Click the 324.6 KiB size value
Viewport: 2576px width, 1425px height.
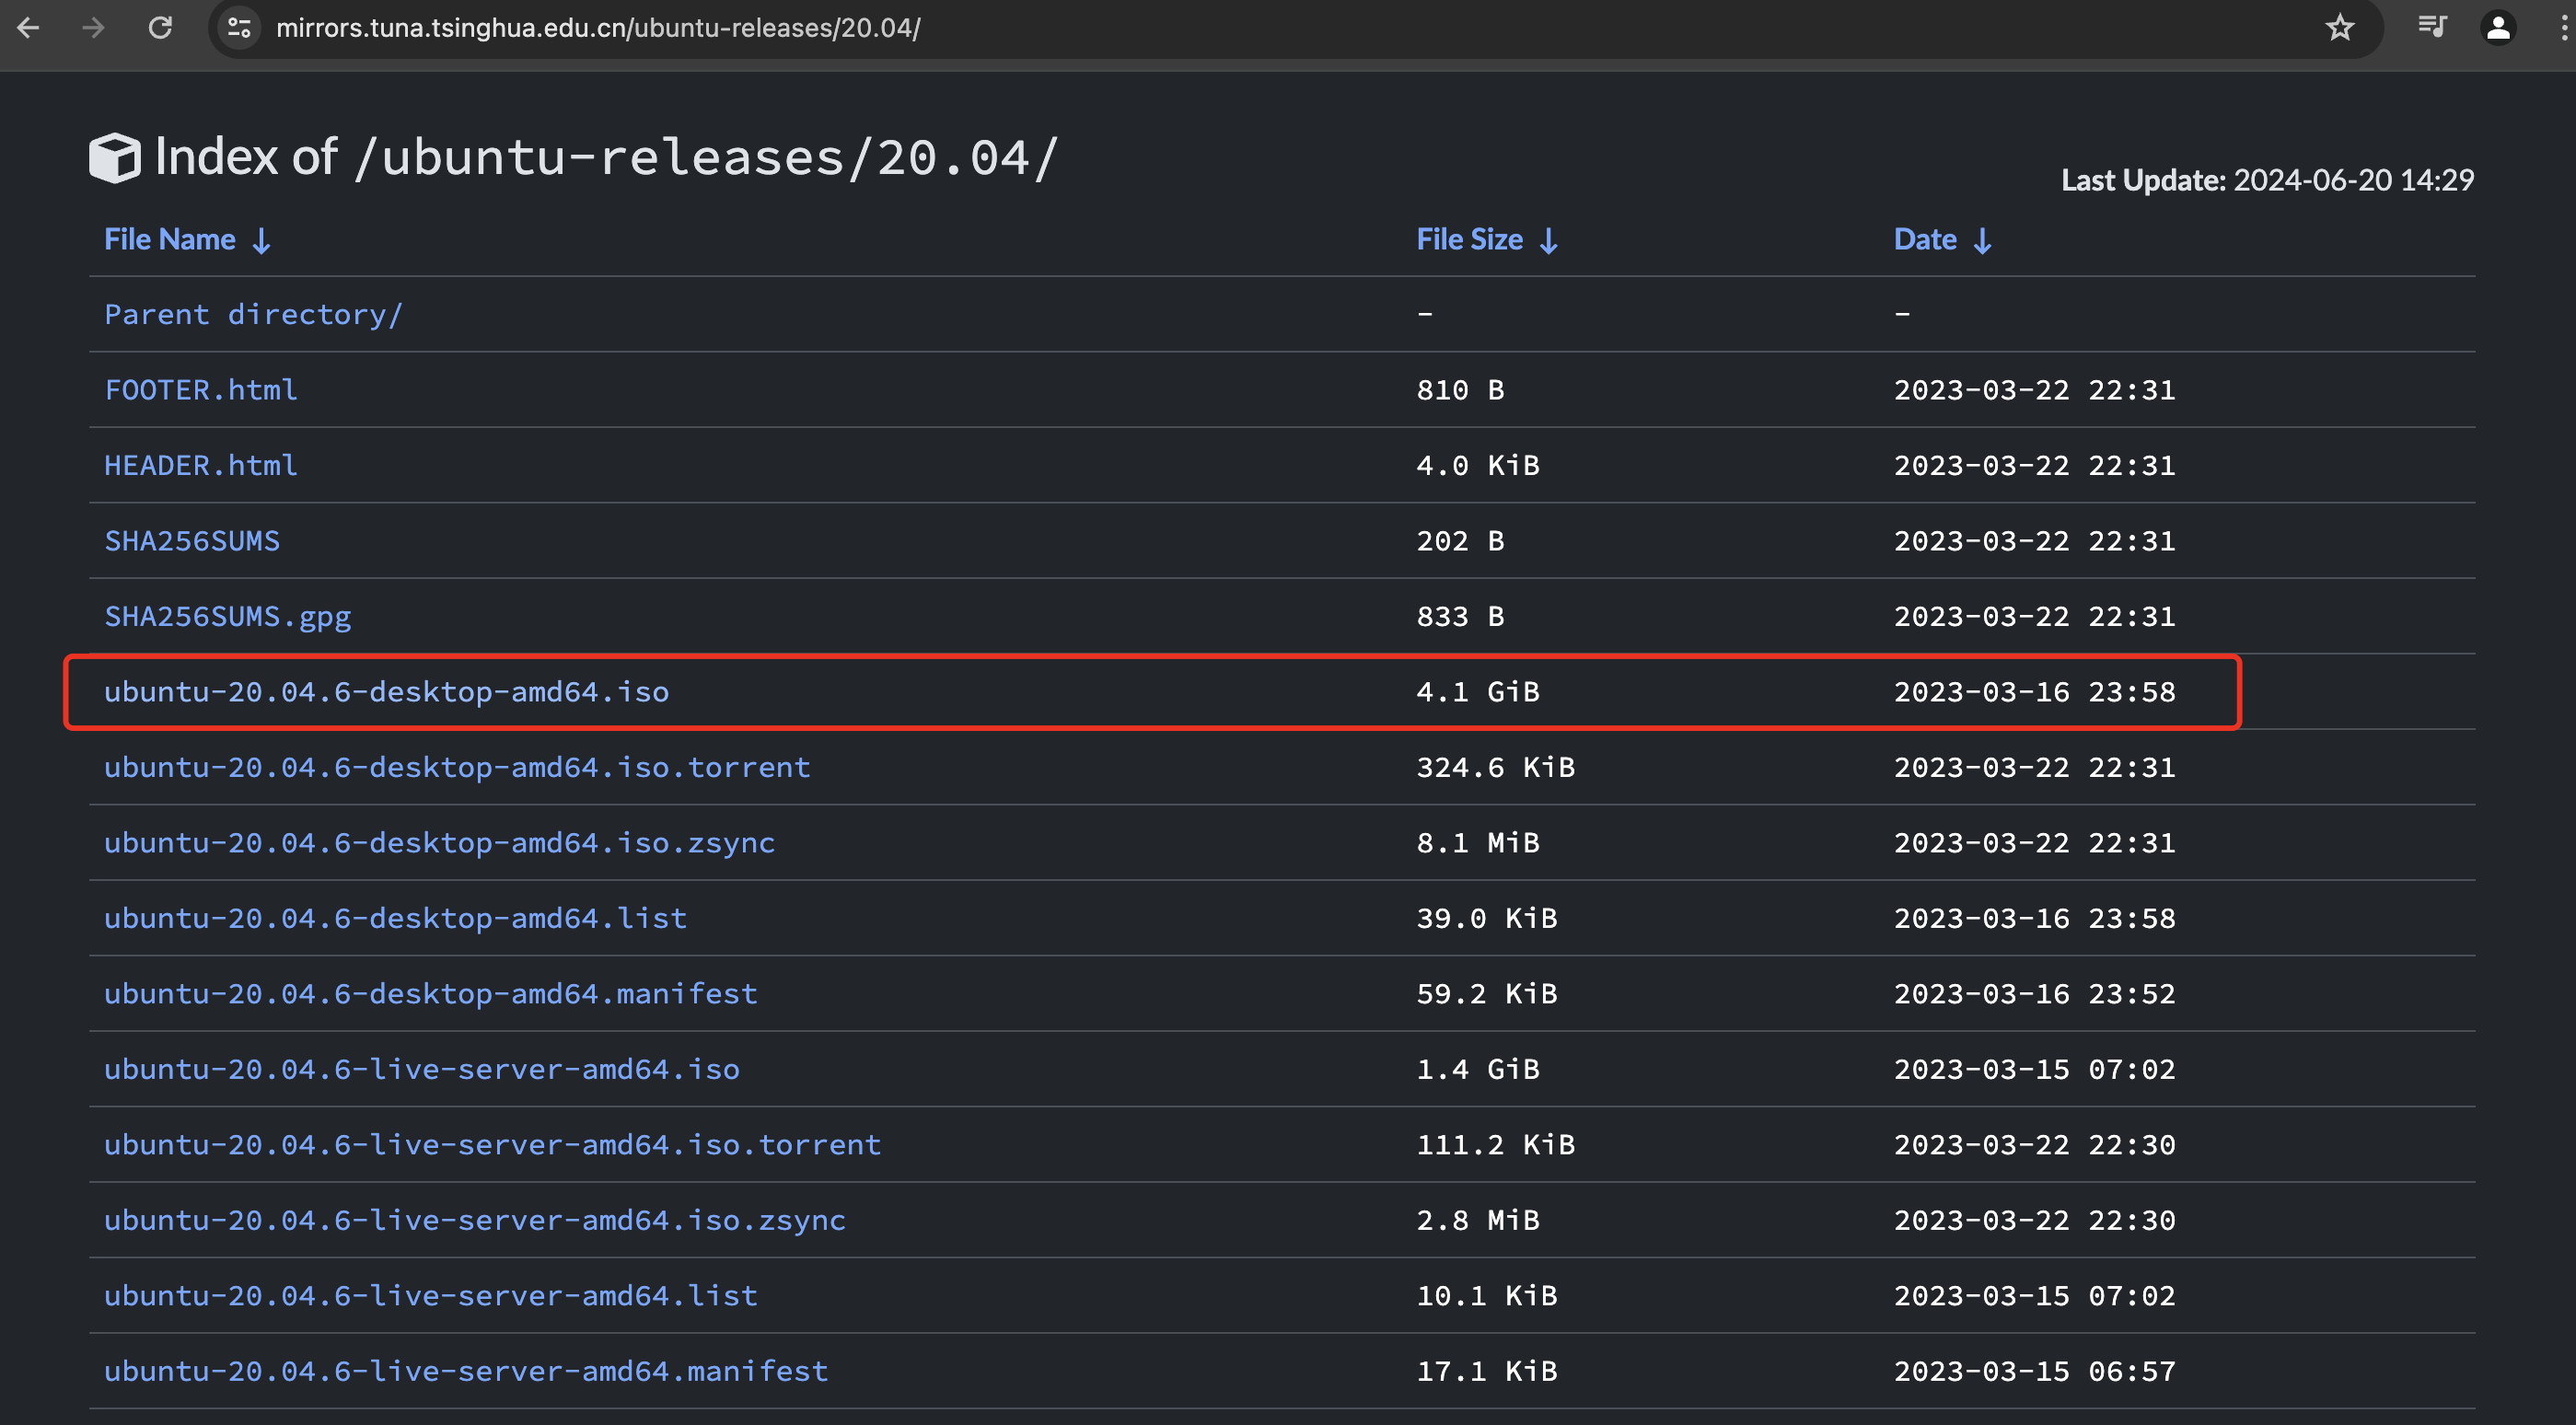[x=1496, y=767]
